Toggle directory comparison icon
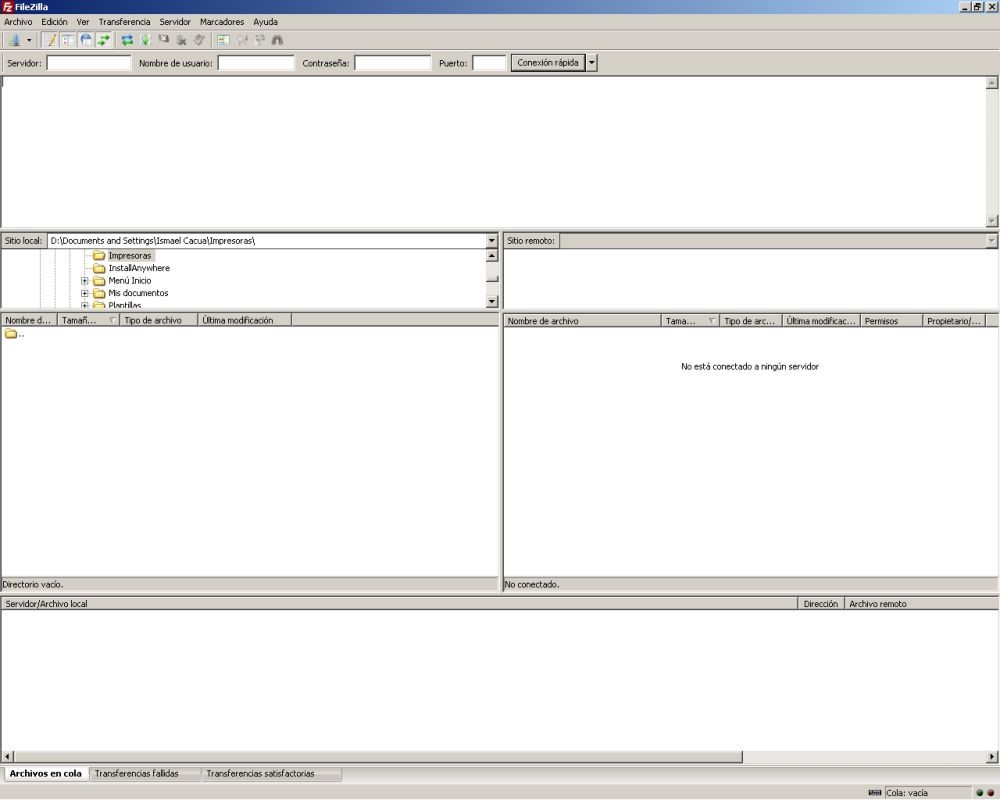 pyautogui.click(x=242, y=40)
